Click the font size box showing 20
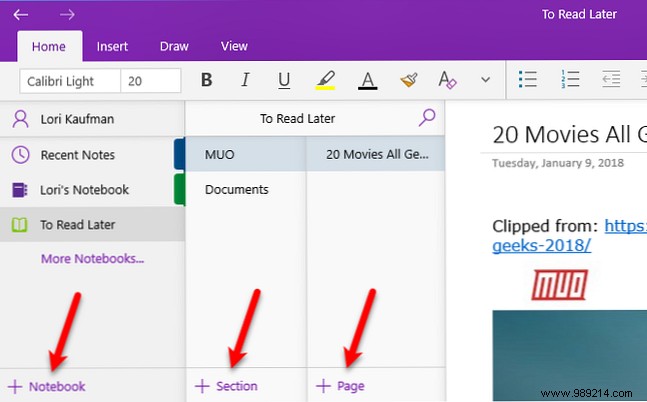This screenshot has width=647, height=402. click(151, 81)
